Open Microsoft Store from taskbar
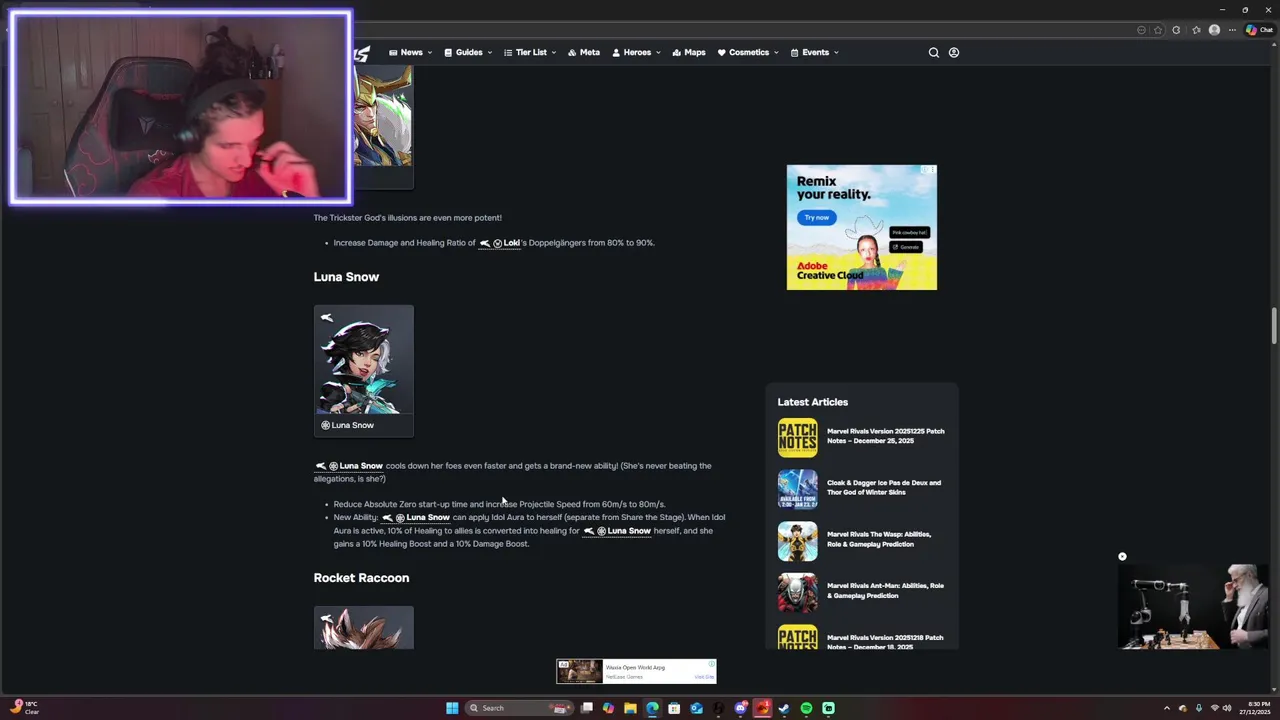The image size is (1280, 720). point(674,708)
